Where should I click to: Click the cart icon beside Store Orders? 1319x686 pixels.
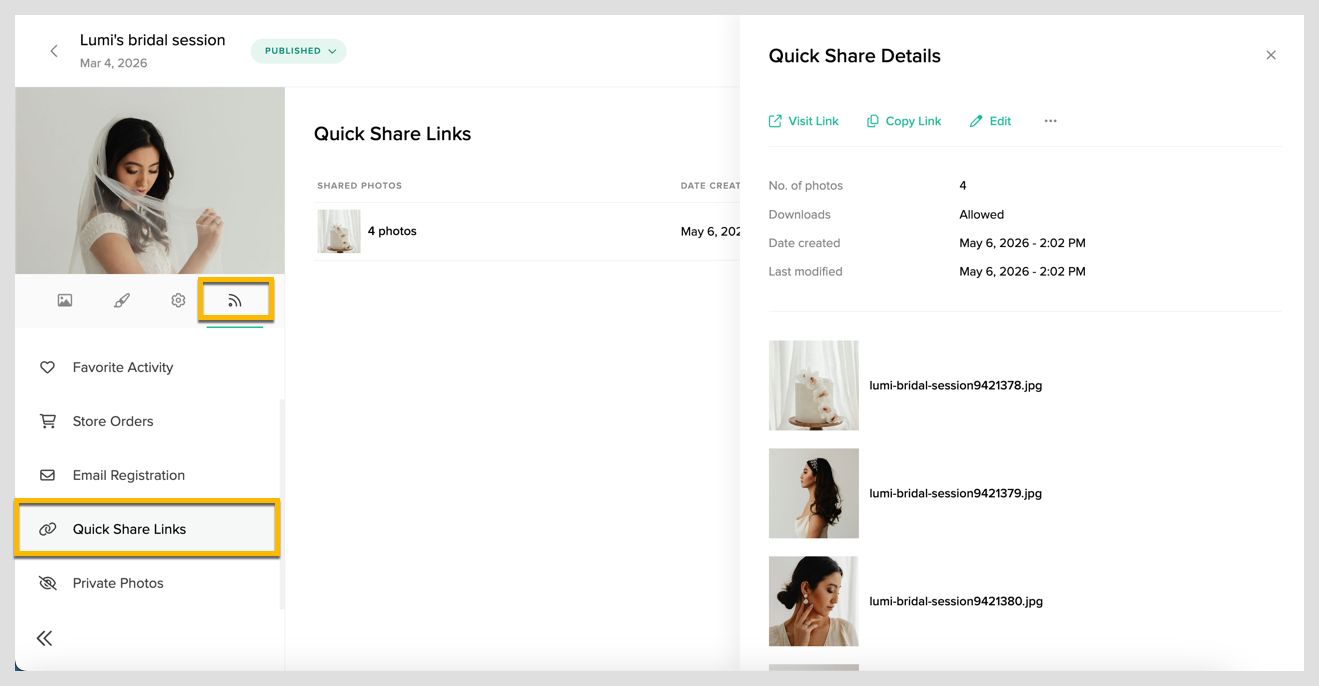47,421
